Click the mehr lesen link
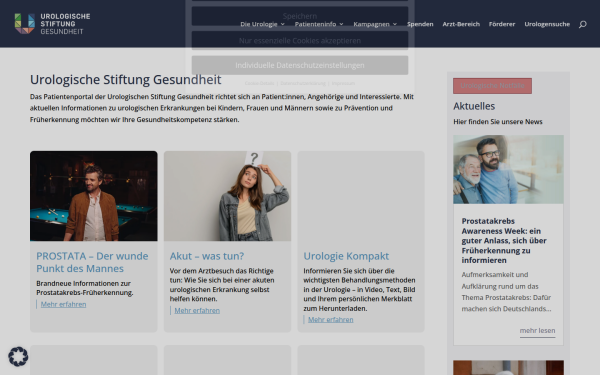 [537, 331]
